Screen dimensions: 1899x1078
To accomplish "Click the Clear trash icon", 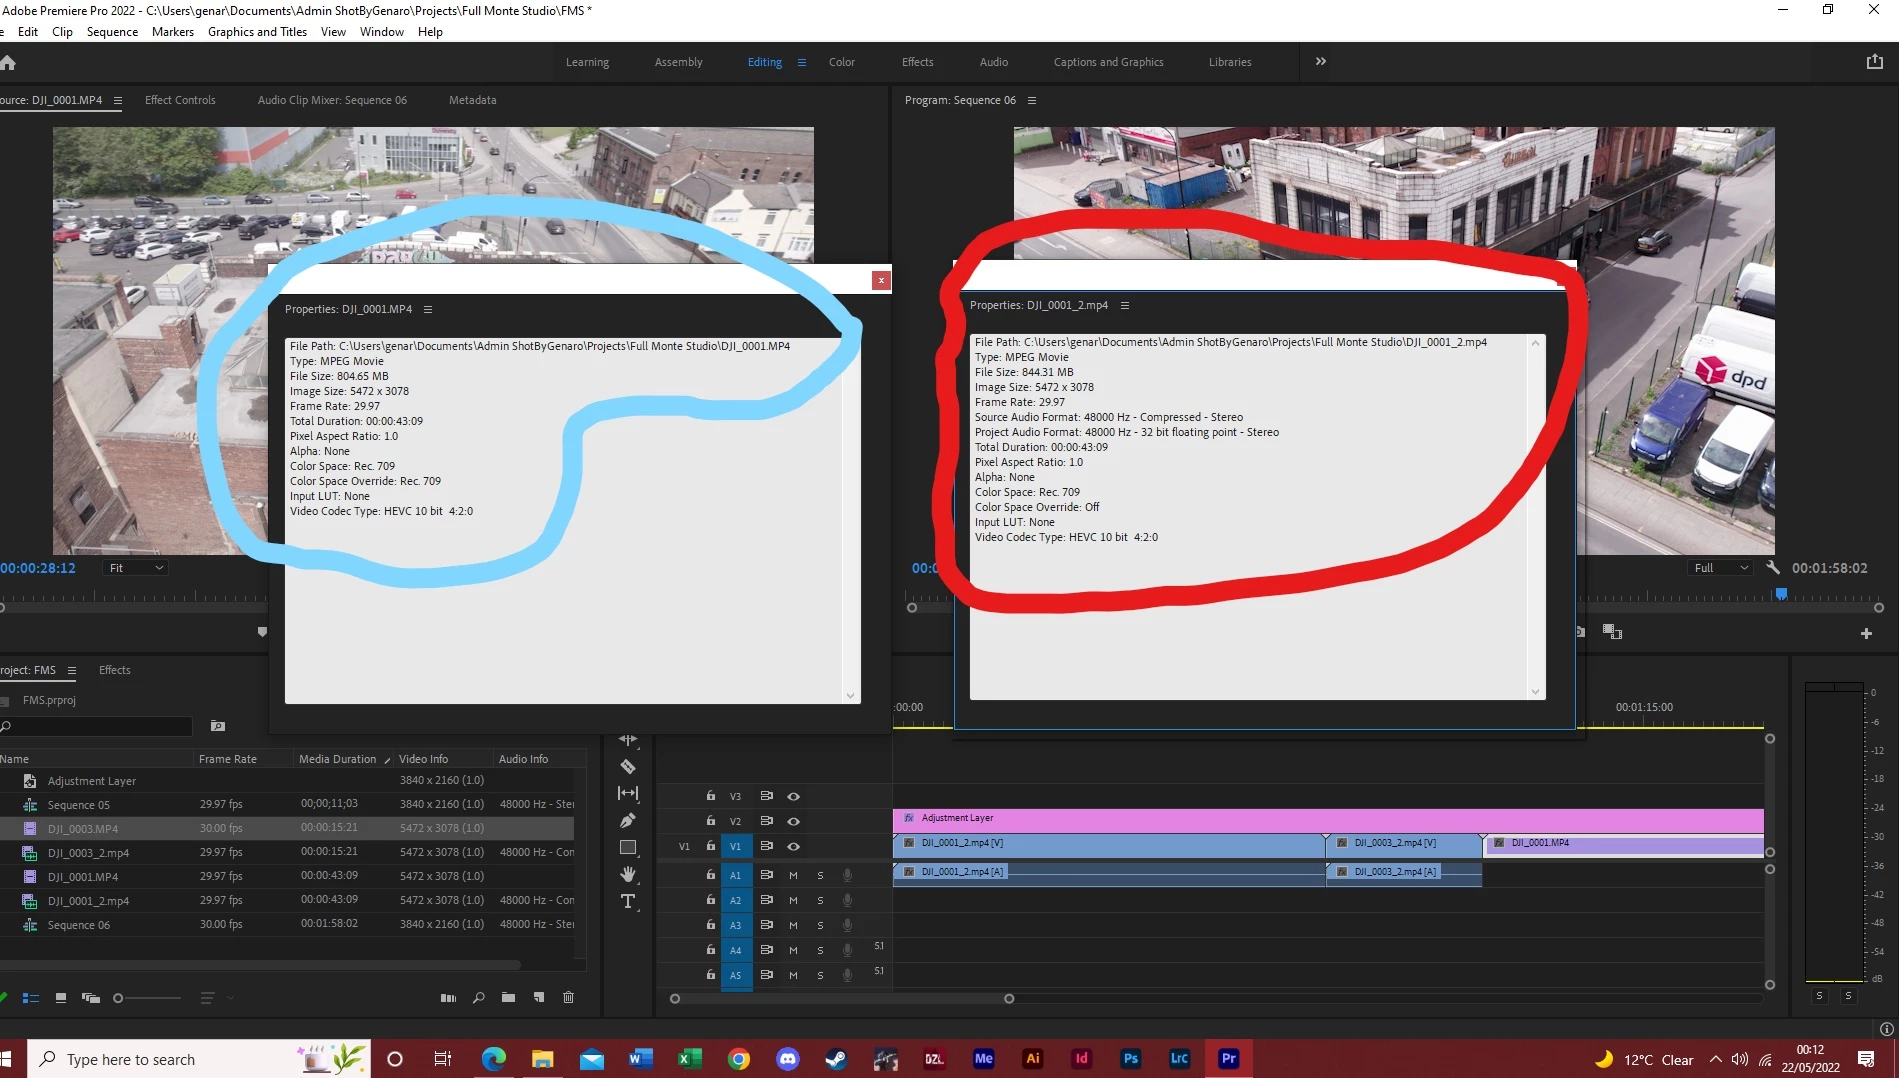I will (568, 998).
